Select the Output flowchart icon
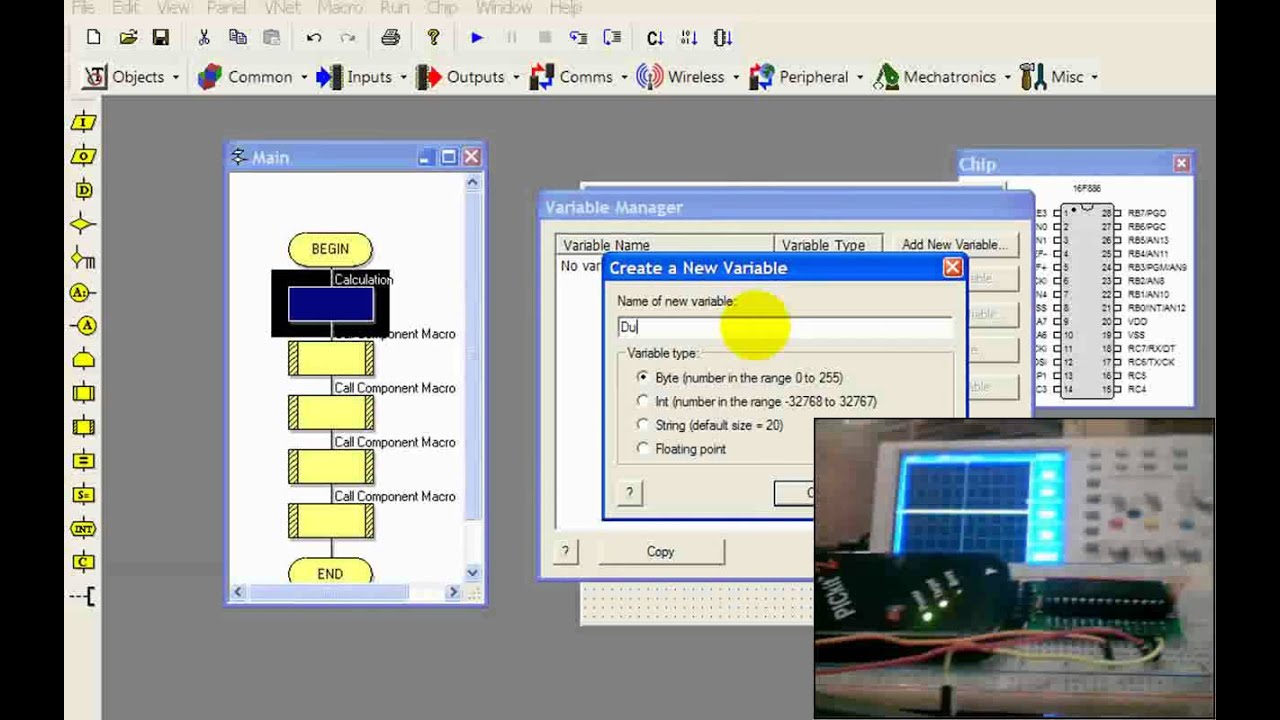Viewport: 1280px width, 720px height. (84, 156)
